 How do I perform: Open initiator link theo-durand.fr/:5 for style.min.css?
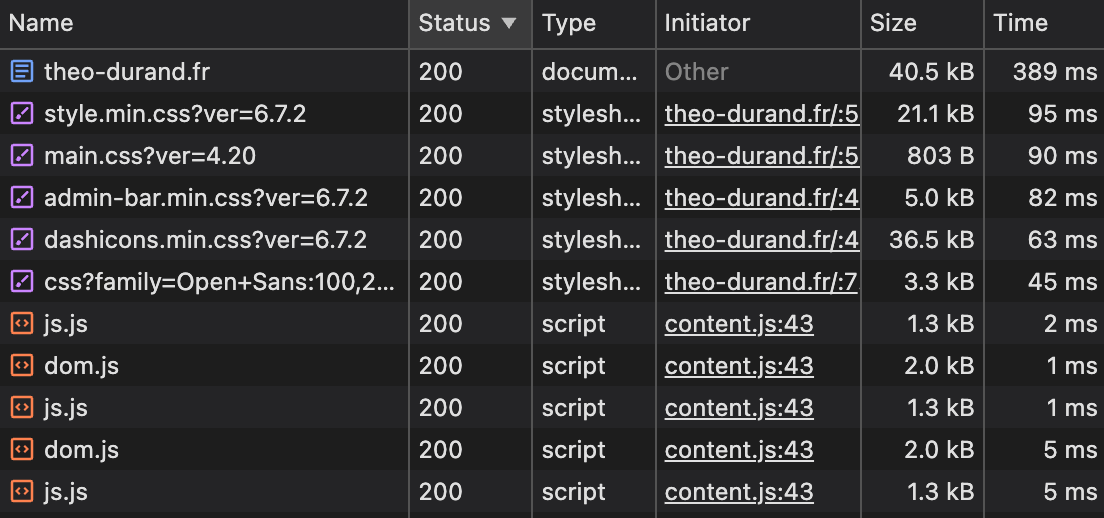pos(762,114)
